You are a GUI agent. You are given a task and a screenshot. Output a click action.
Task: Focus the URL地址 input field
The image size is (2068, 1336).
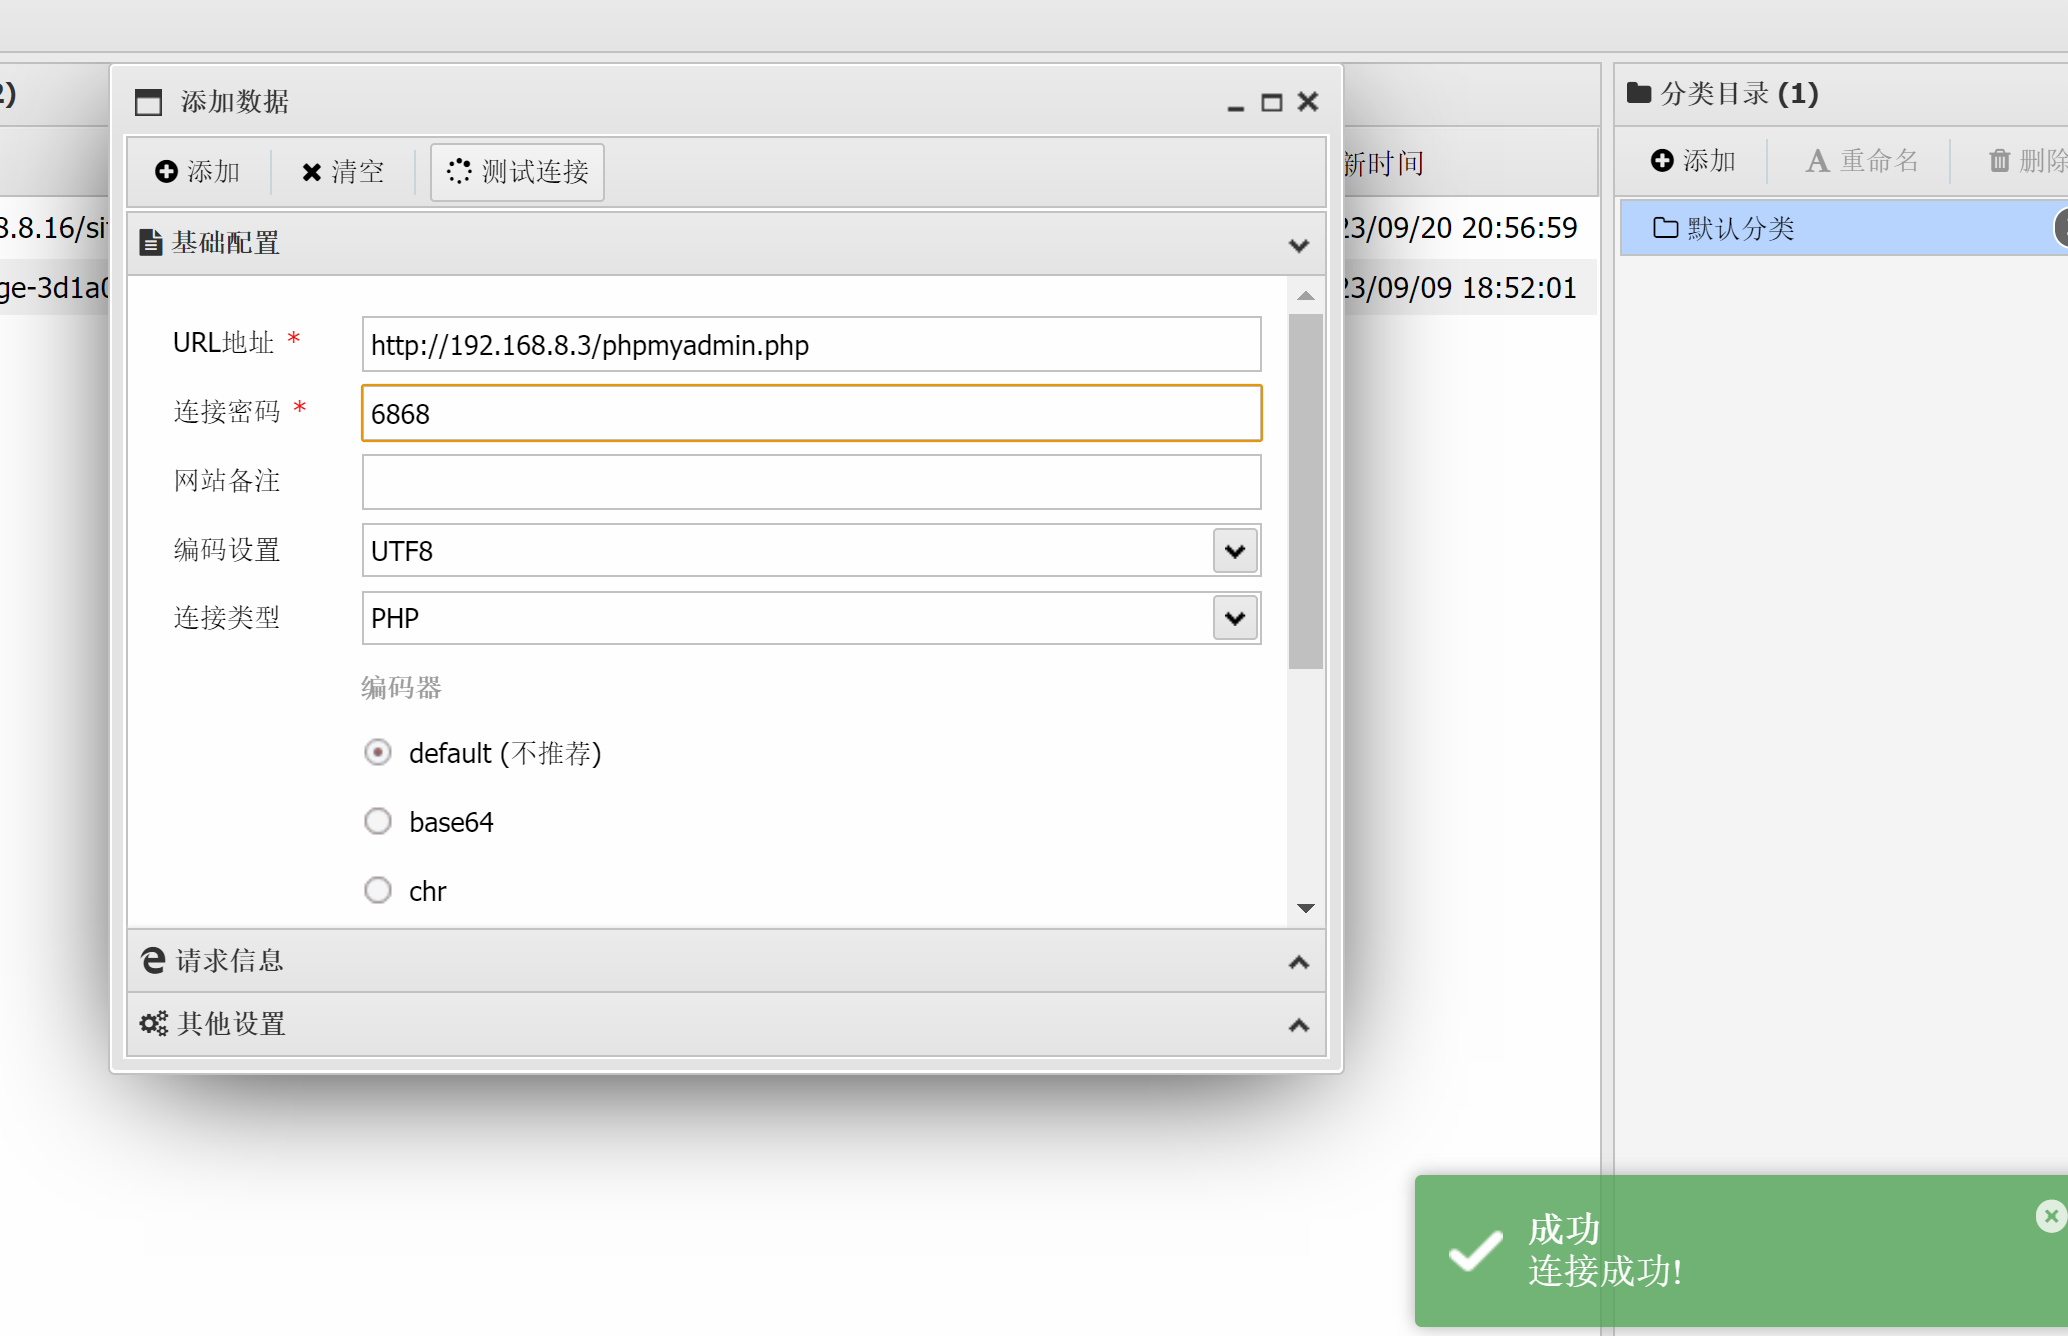[x=811, y=345]
